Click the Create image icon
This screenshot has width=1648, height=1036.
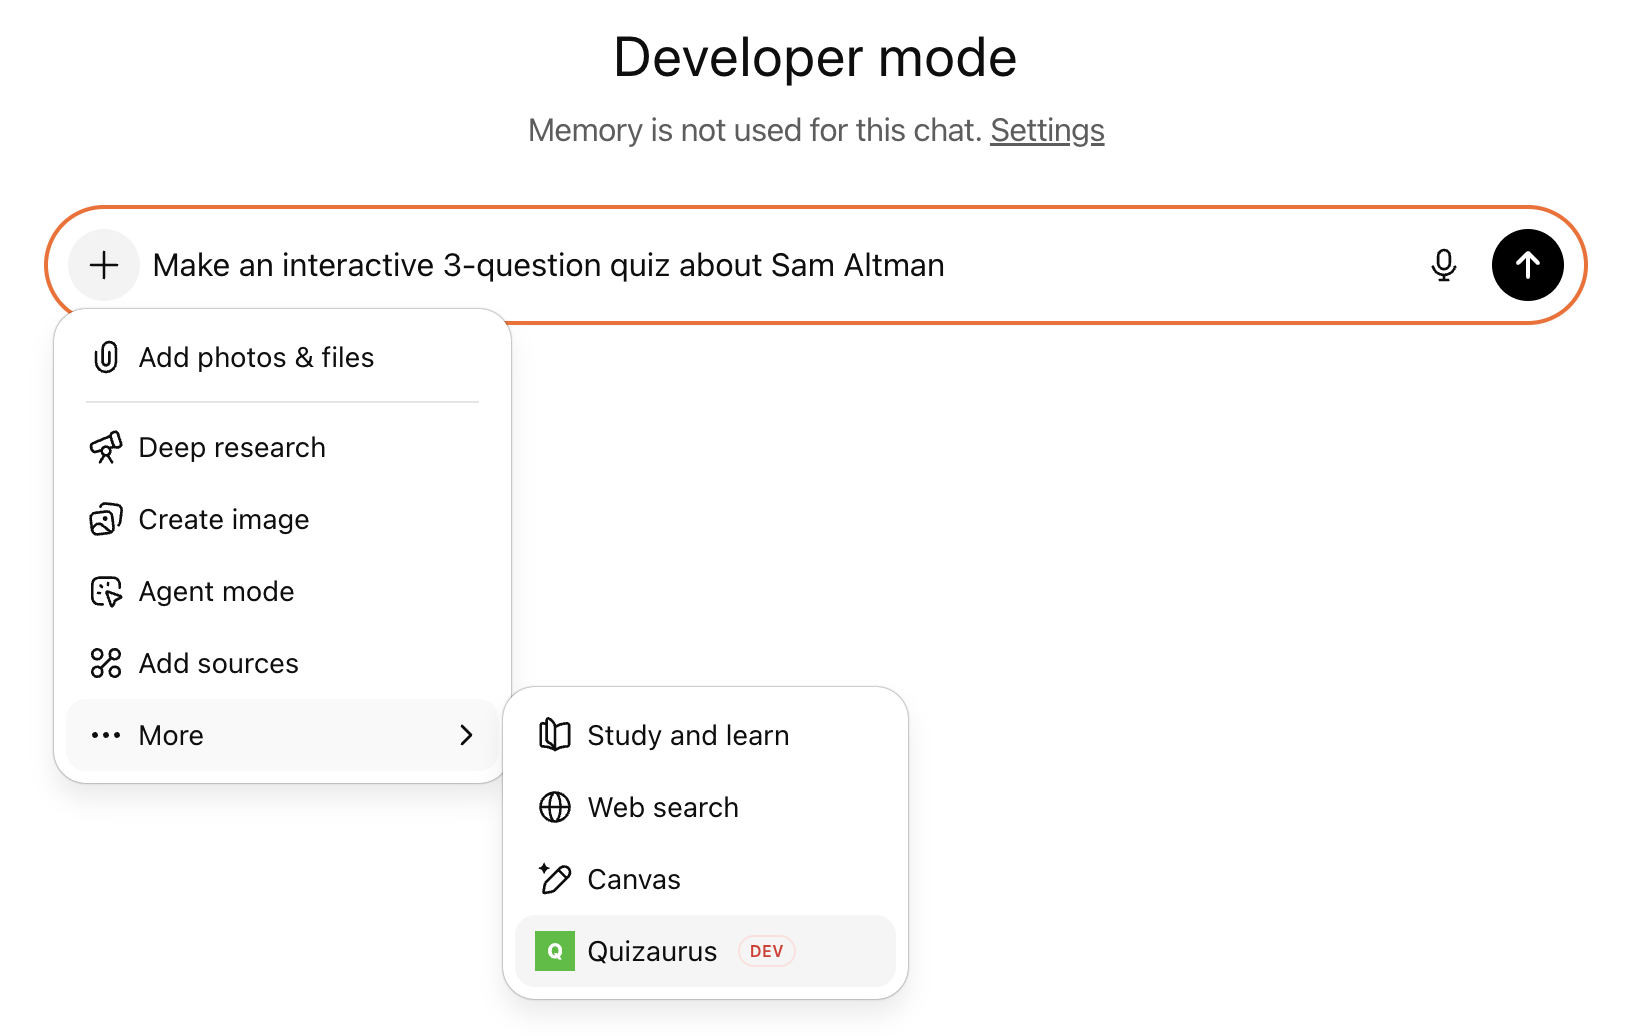point(106,519)
